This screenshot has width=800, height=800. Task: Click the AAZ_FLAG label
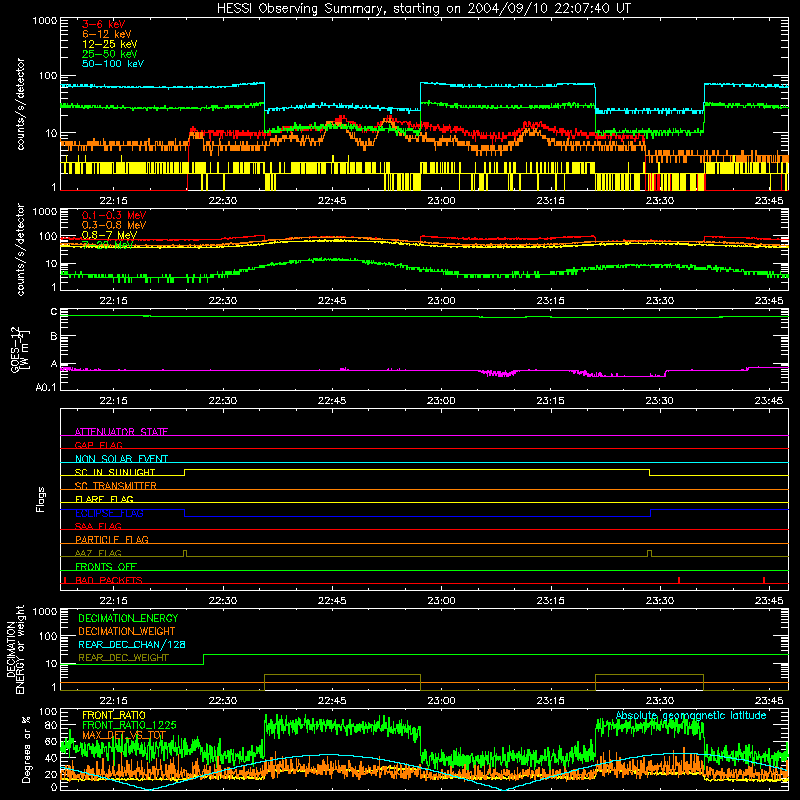pos(98,553)
